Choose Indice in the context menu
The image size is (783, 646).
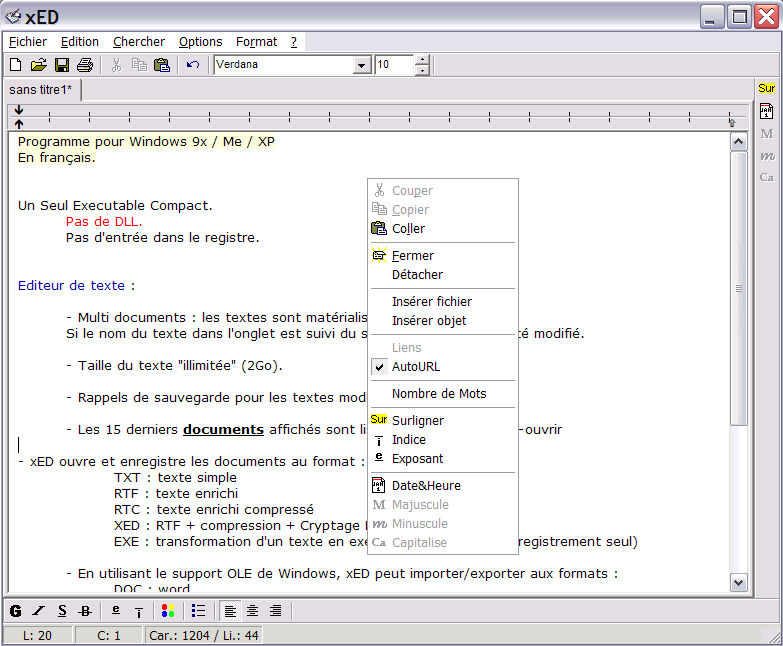[x=442, y=439]
